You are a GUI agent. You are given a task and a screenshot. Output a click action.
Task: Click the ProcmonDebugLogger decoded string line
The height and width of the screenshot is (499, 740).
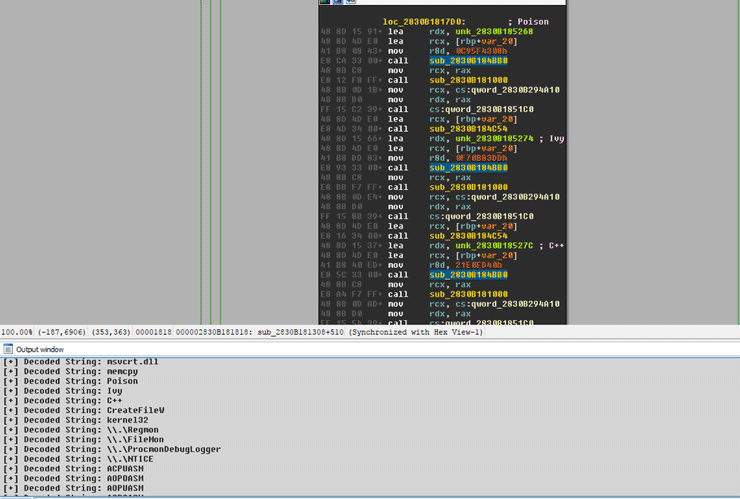pos(111,449)
